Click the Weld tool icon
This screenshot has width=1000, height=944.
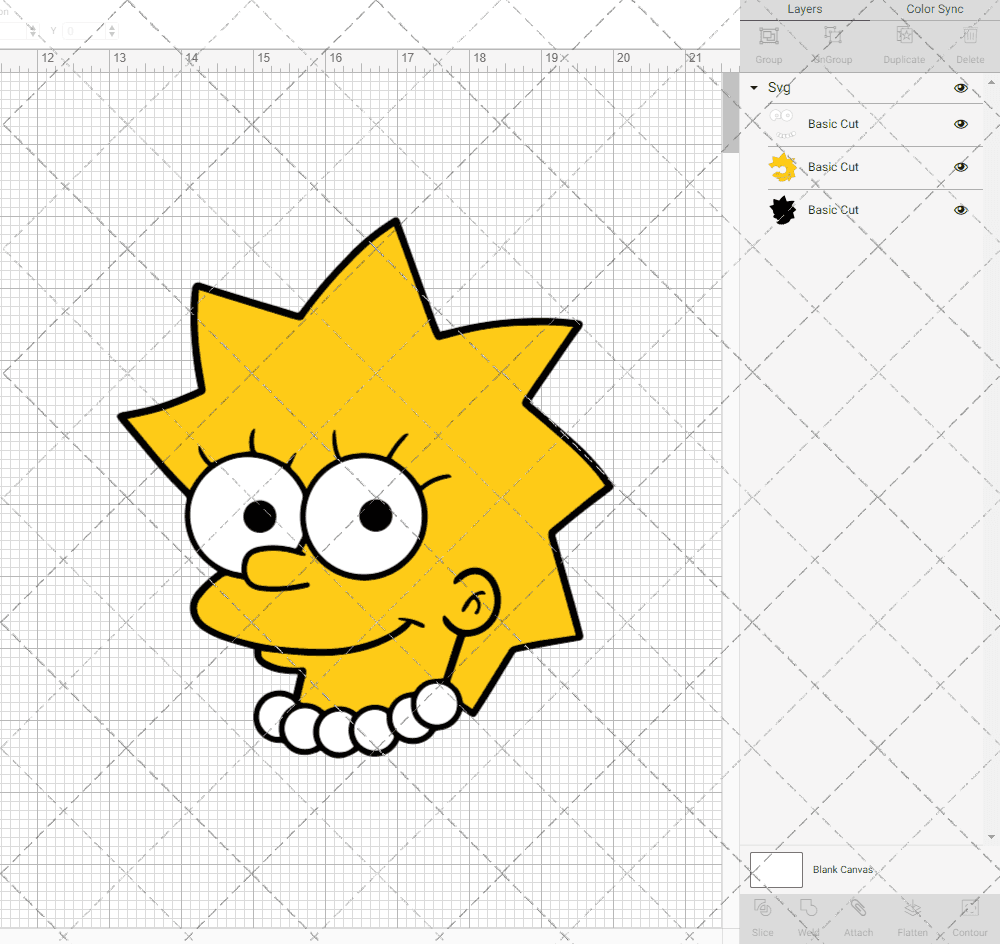[x=808, y=908]
